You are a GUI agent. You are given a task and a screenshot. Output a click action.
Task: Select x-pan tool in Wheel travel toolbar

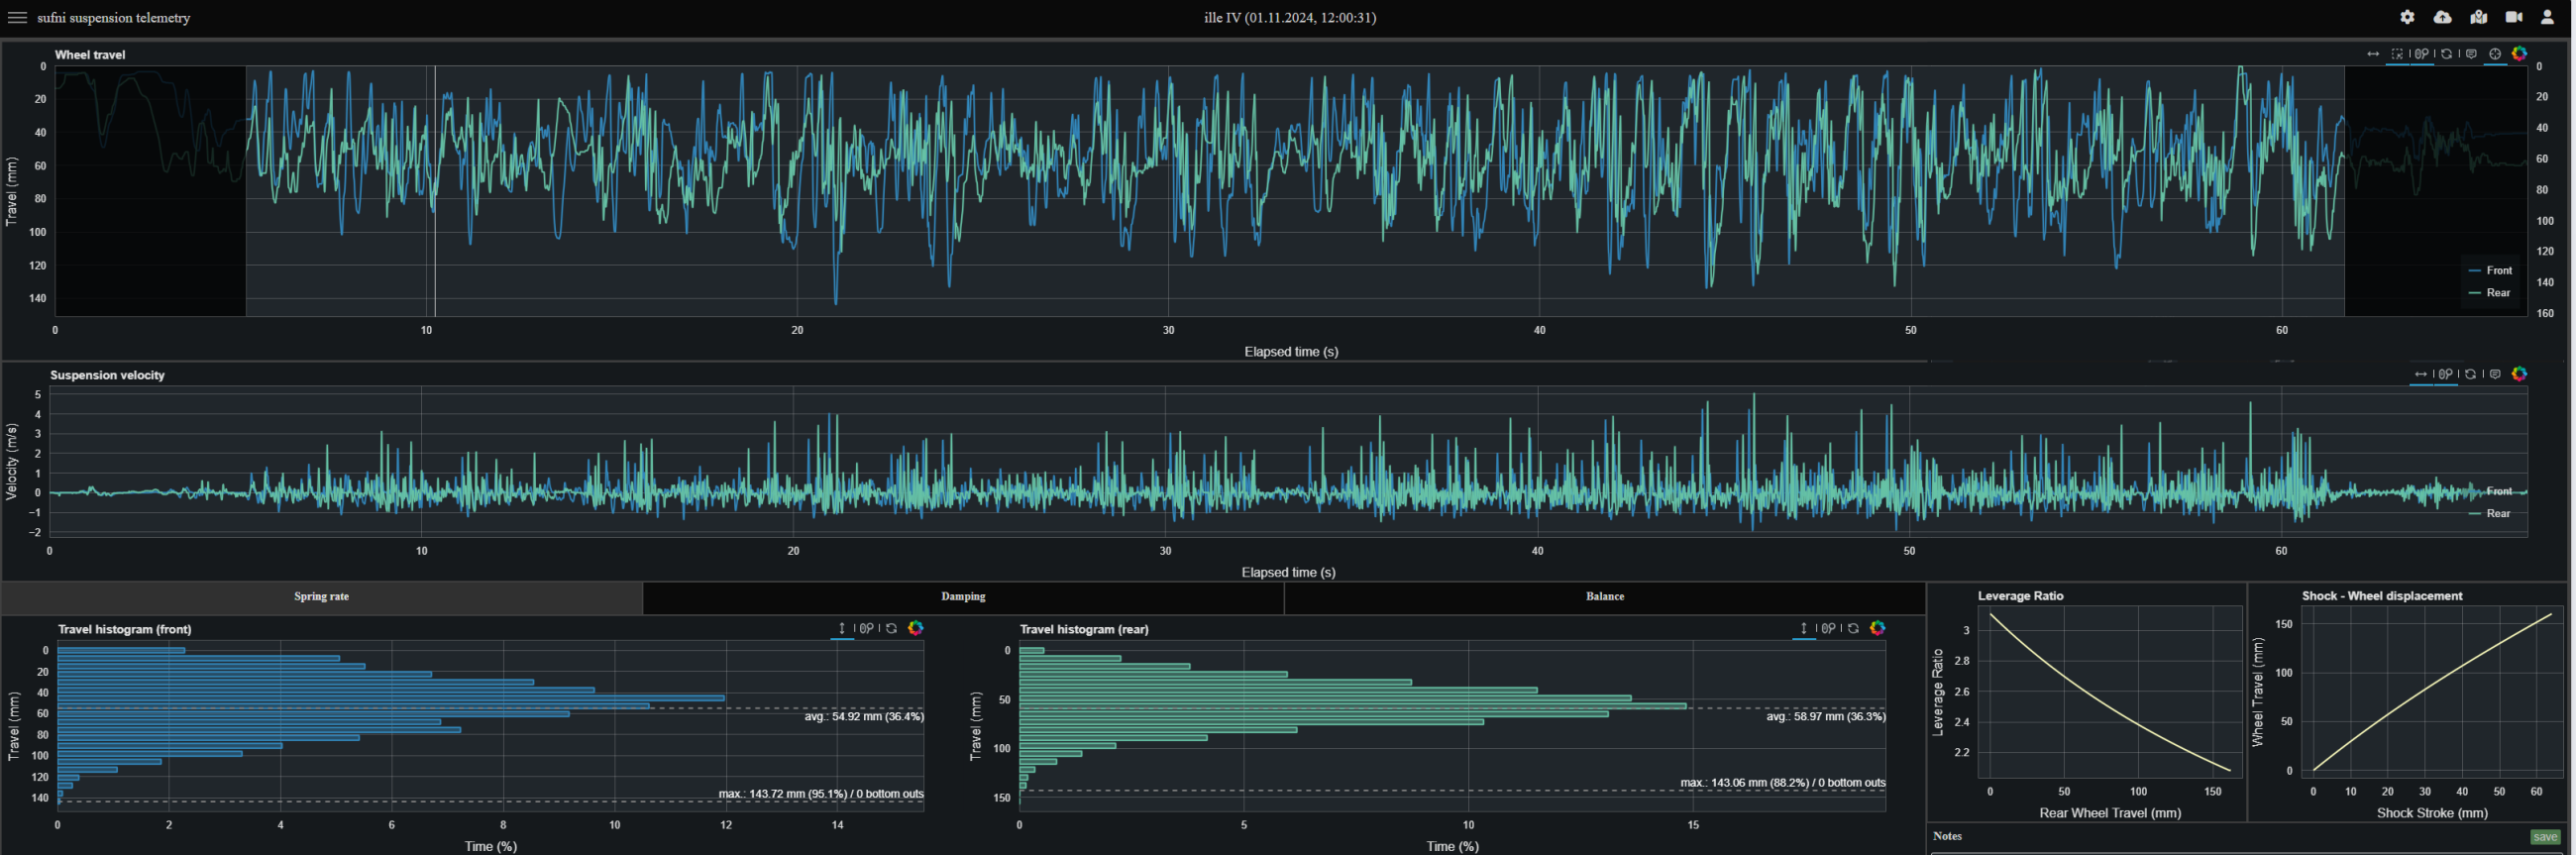pyautogui.click(x=2374, y=54)
